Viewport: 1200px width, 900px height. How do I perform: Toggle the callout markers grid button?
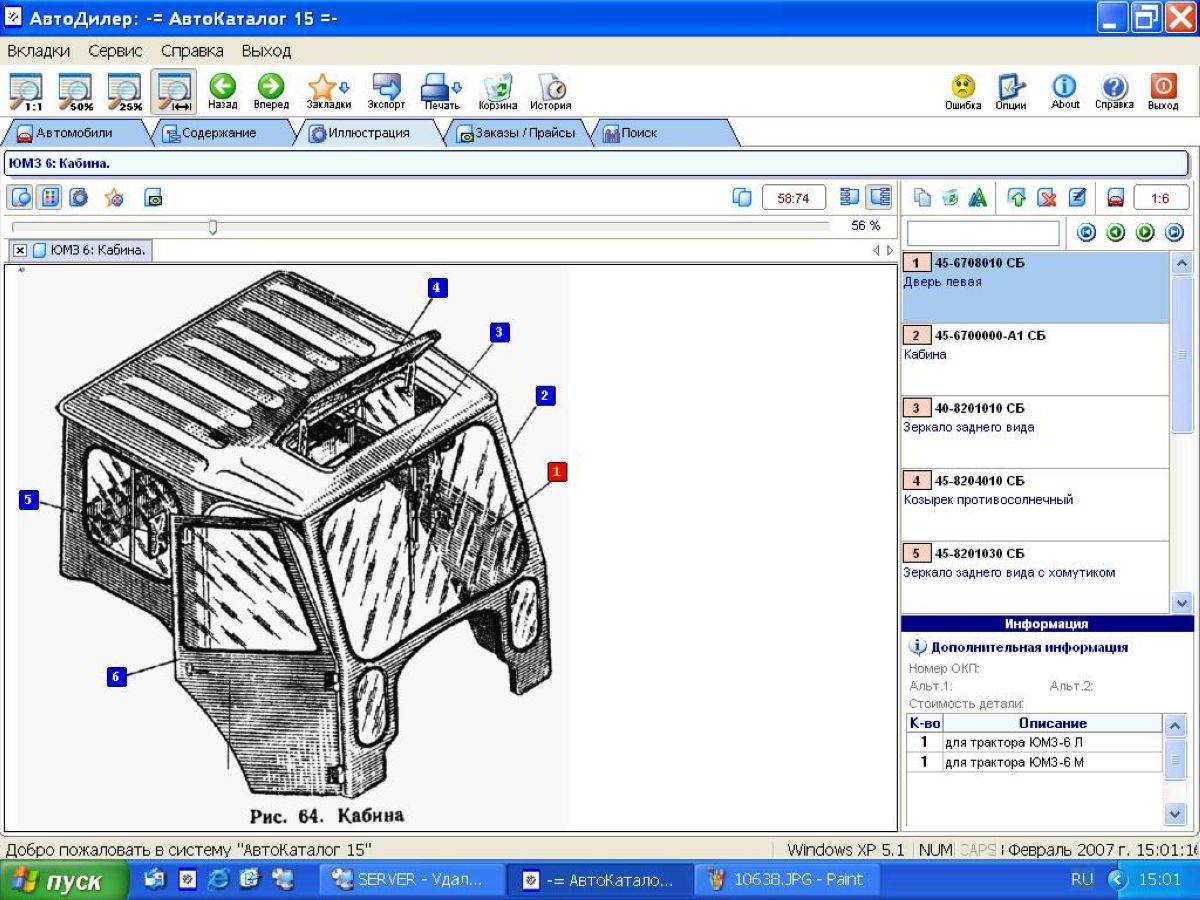(48, 197)
